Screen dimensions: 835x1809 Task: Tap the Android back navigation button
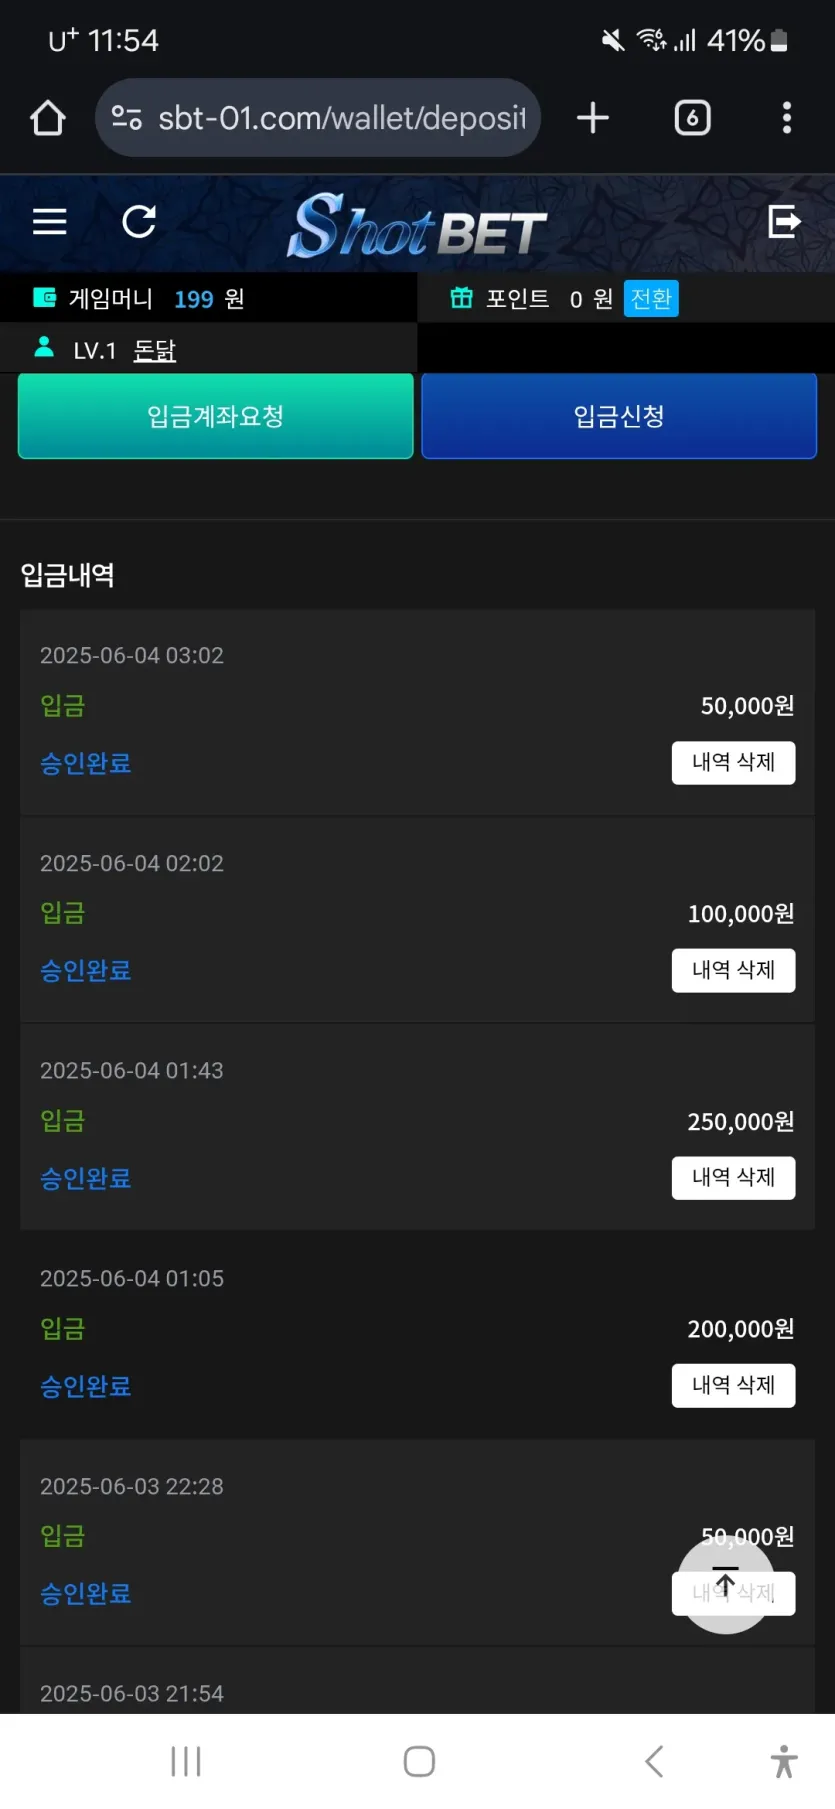(654, 1761)
